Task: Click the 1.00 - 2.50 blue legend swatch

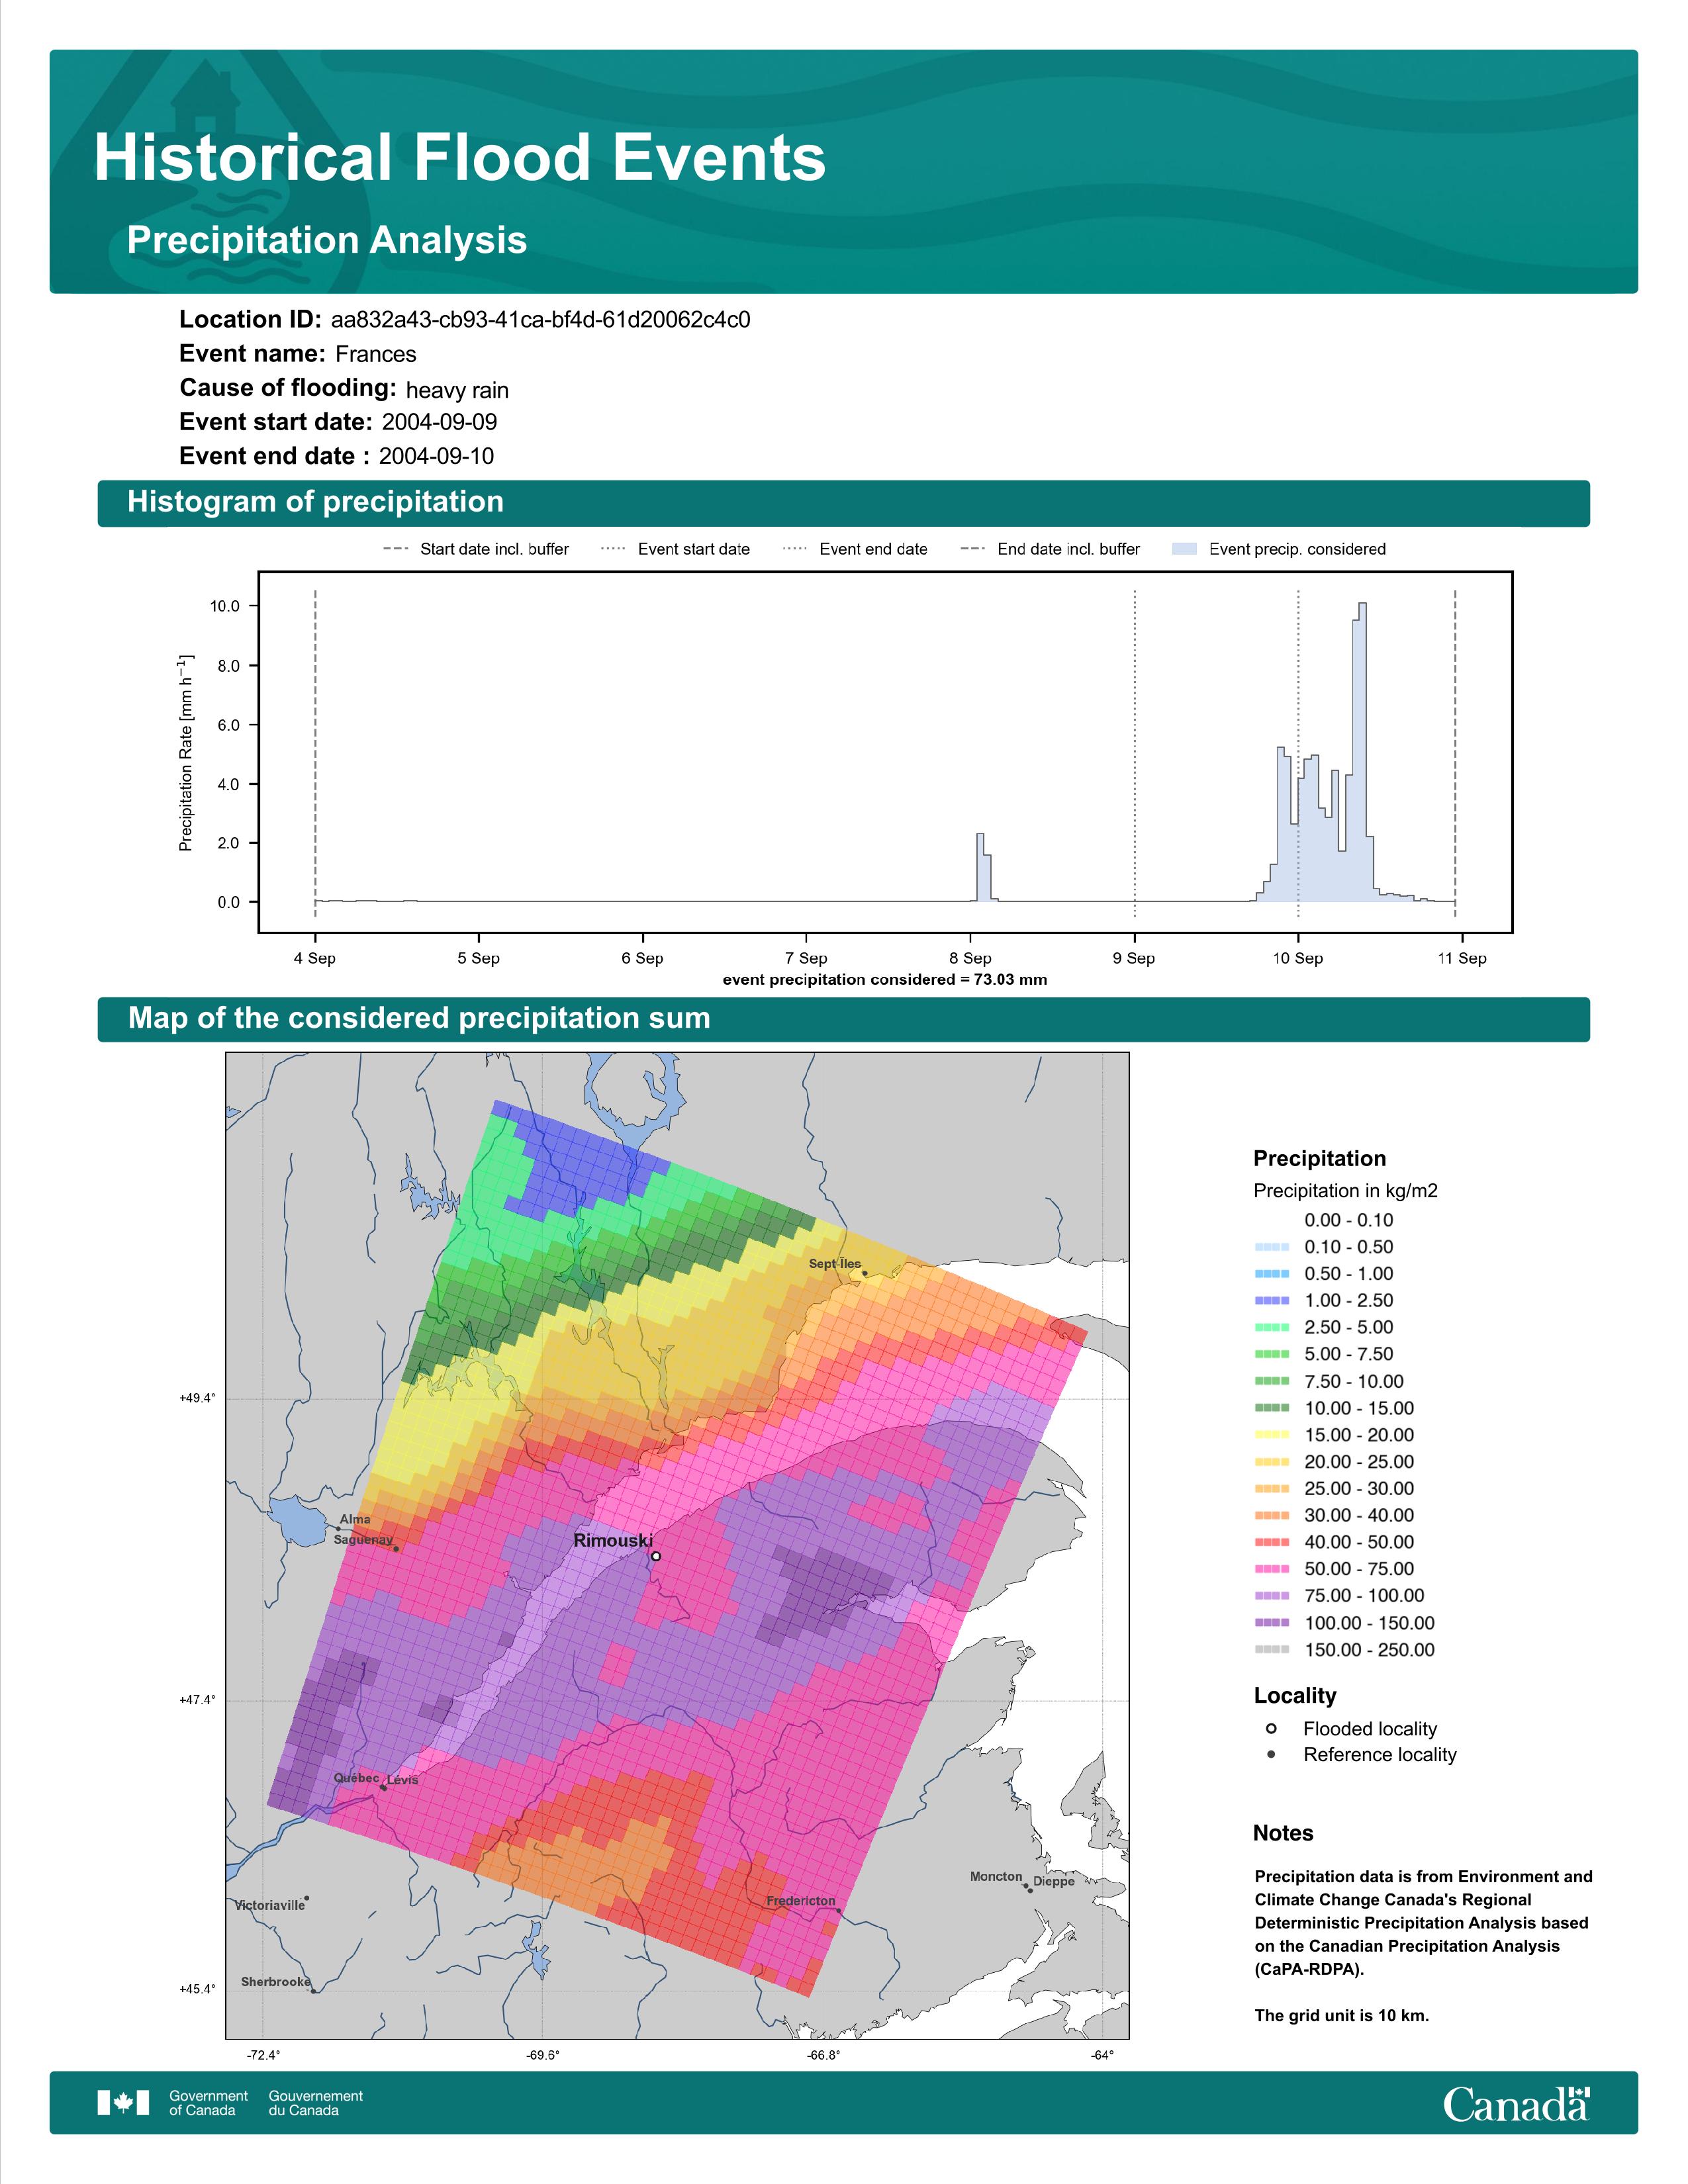Action: tap(1271, 1301)
